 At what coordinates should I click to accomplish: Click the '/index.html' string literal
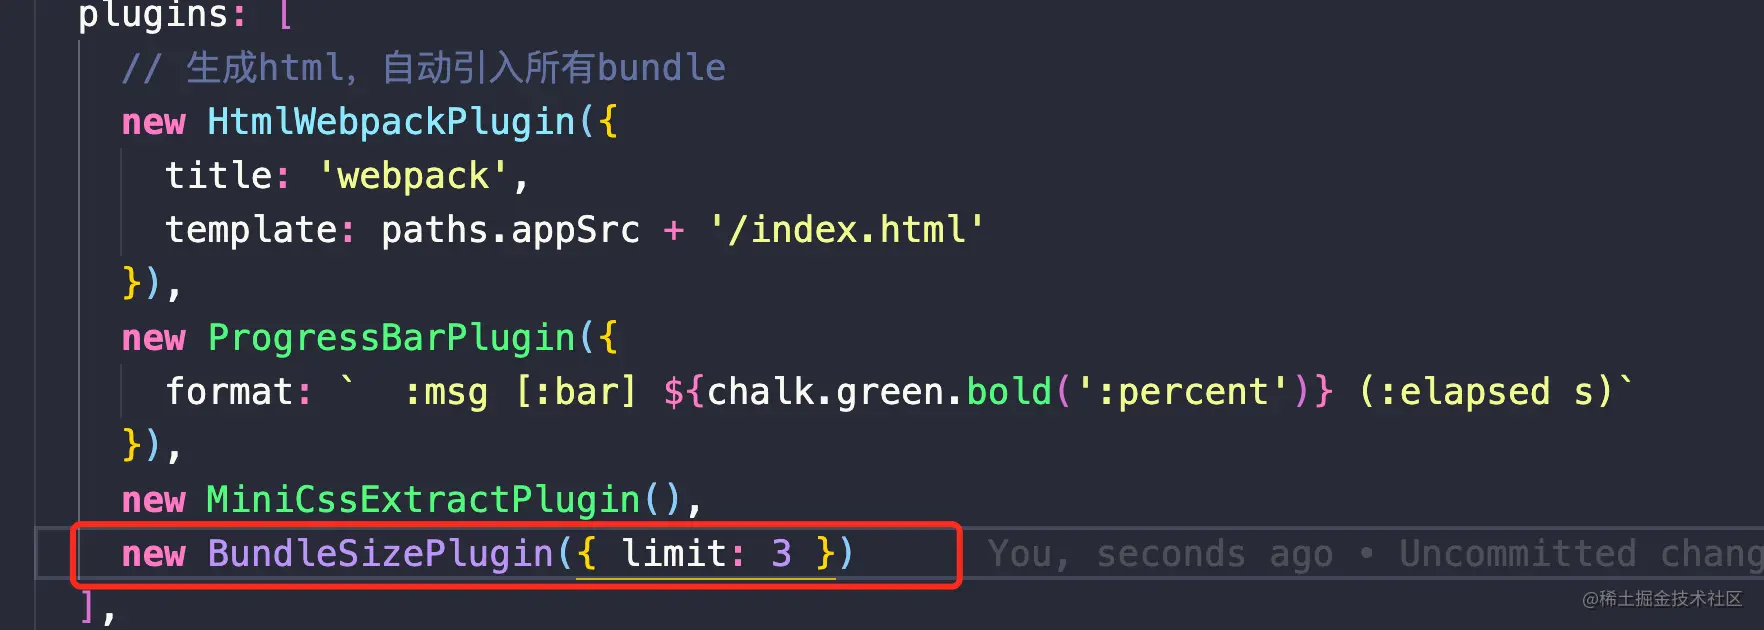coord(847,230)
